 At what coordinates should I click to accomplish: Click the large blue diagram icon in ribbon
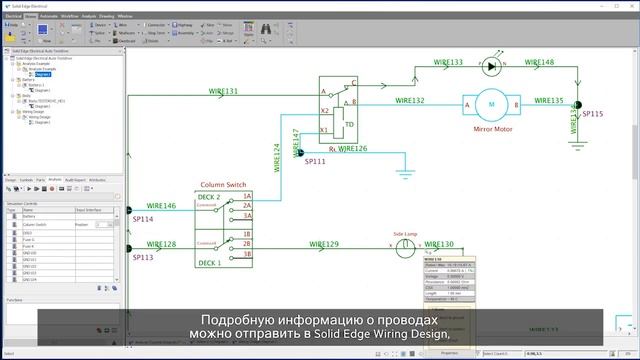click(x=42, y=29)
